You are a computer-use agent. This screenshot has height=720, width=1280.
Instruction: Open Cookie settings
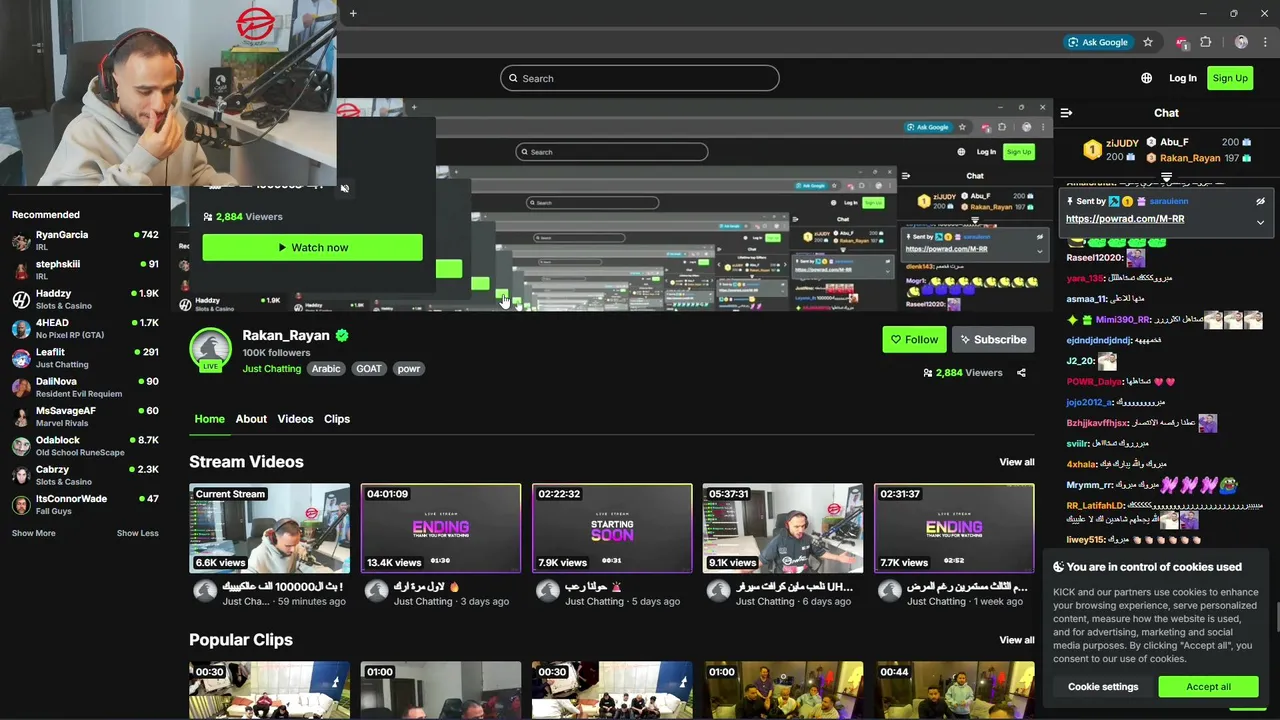[1103, 687]
